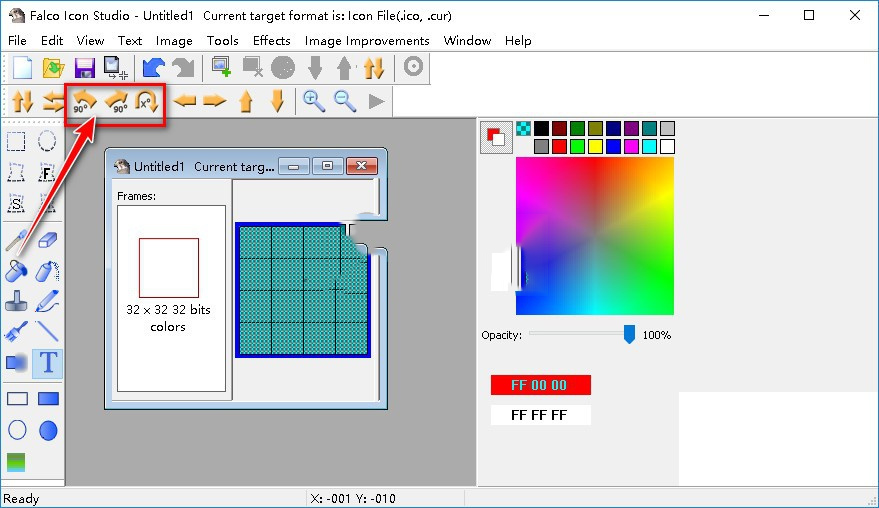879x508 pixels.
Task: Click the rotate 90° clockwise icon
Action: pos(116,101)
